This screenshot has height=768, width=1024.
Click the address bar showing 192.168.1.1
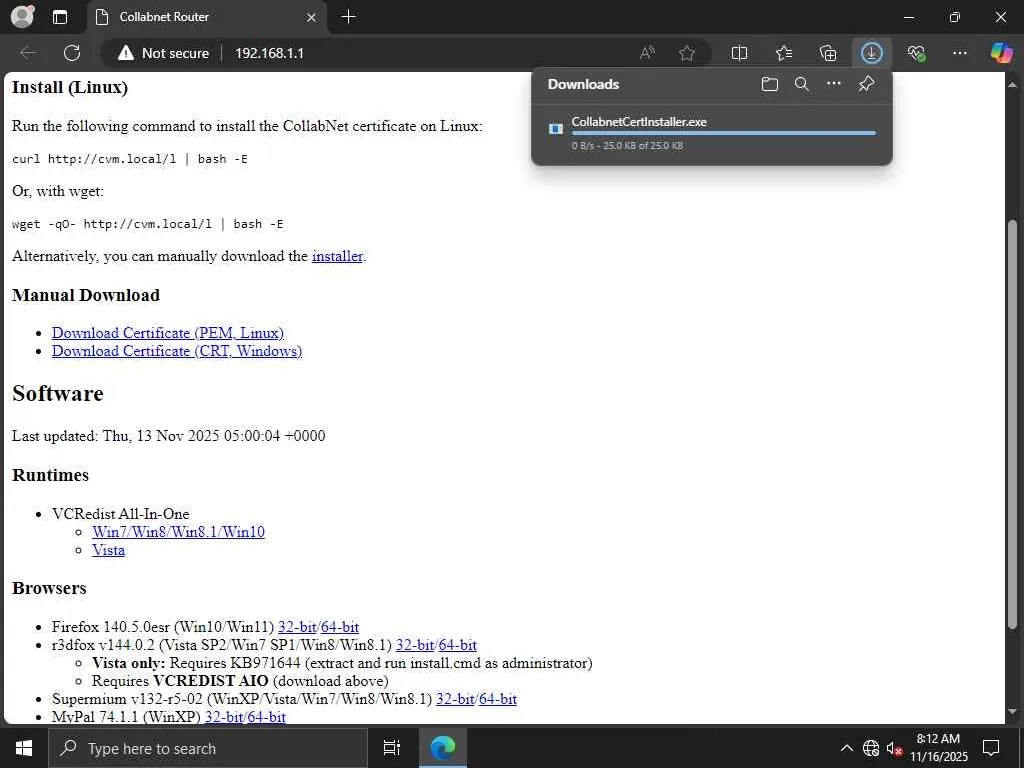[269, 53]
